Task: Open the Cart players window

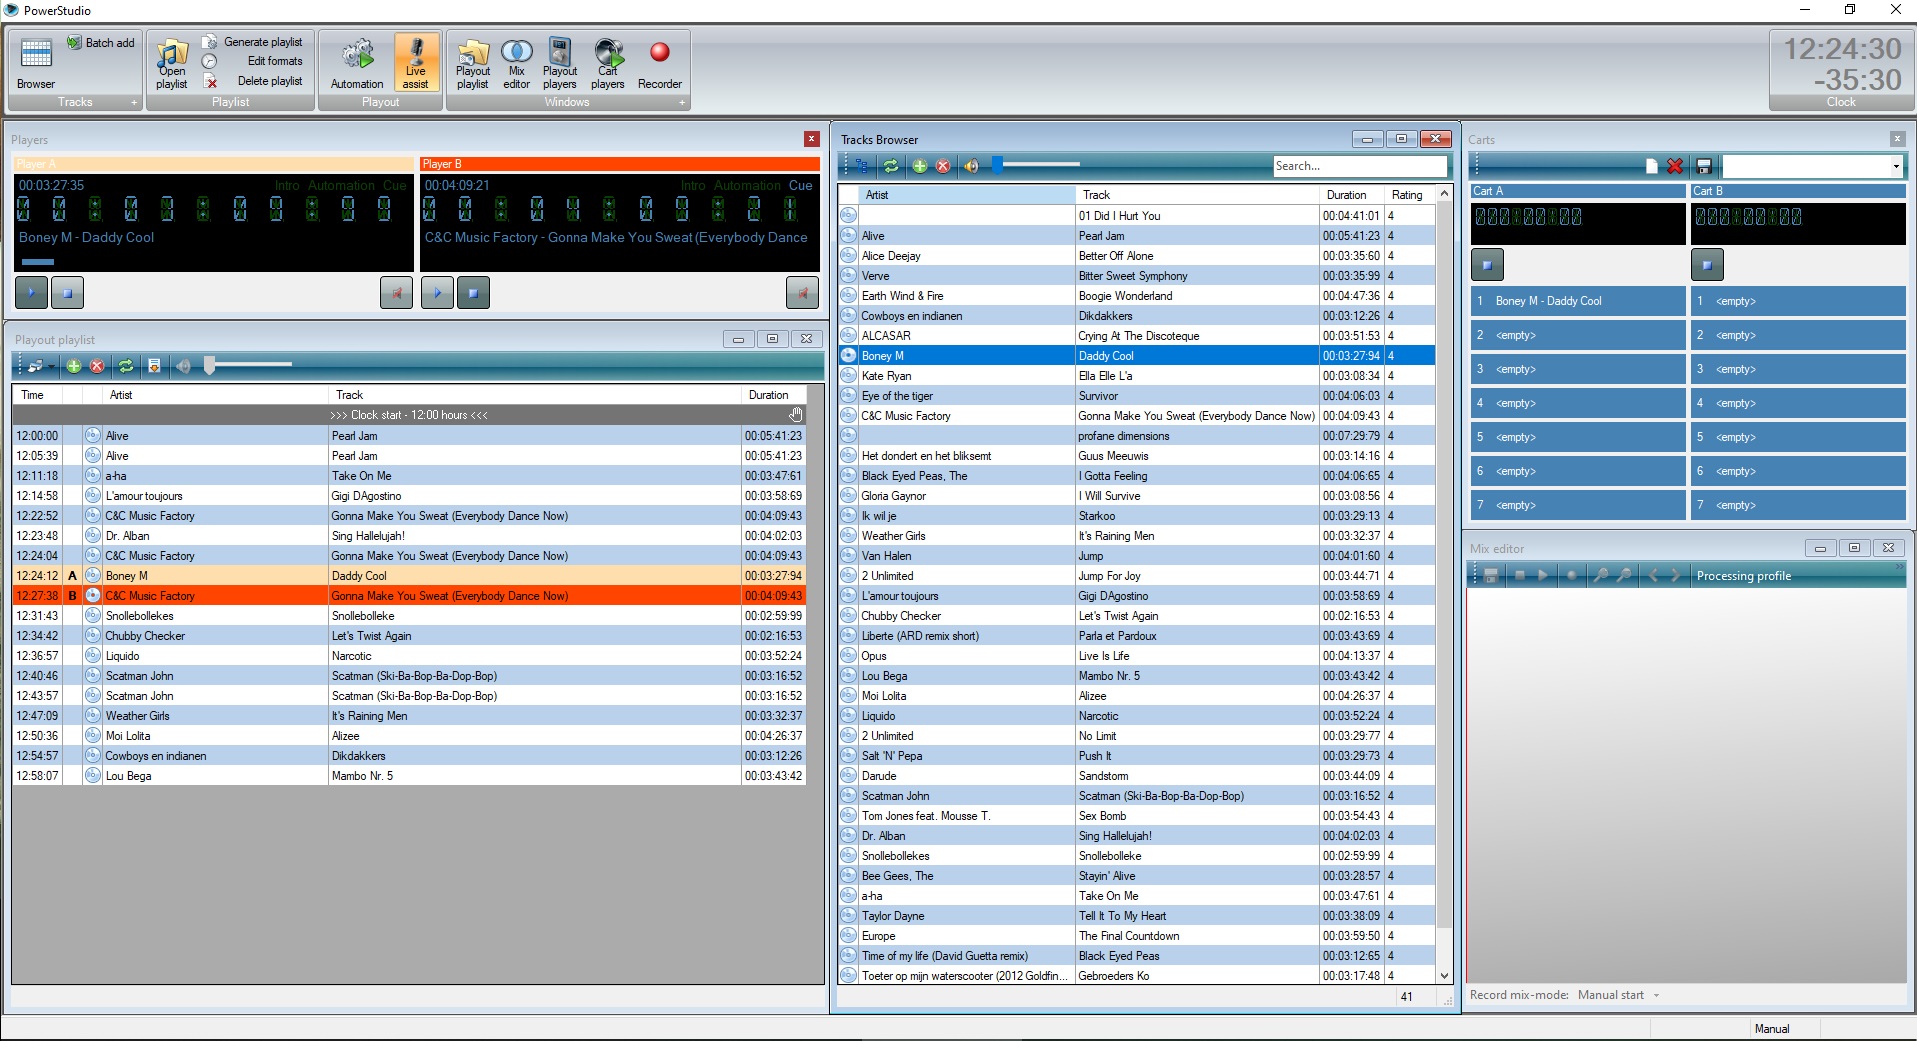Action: point(607,63)
